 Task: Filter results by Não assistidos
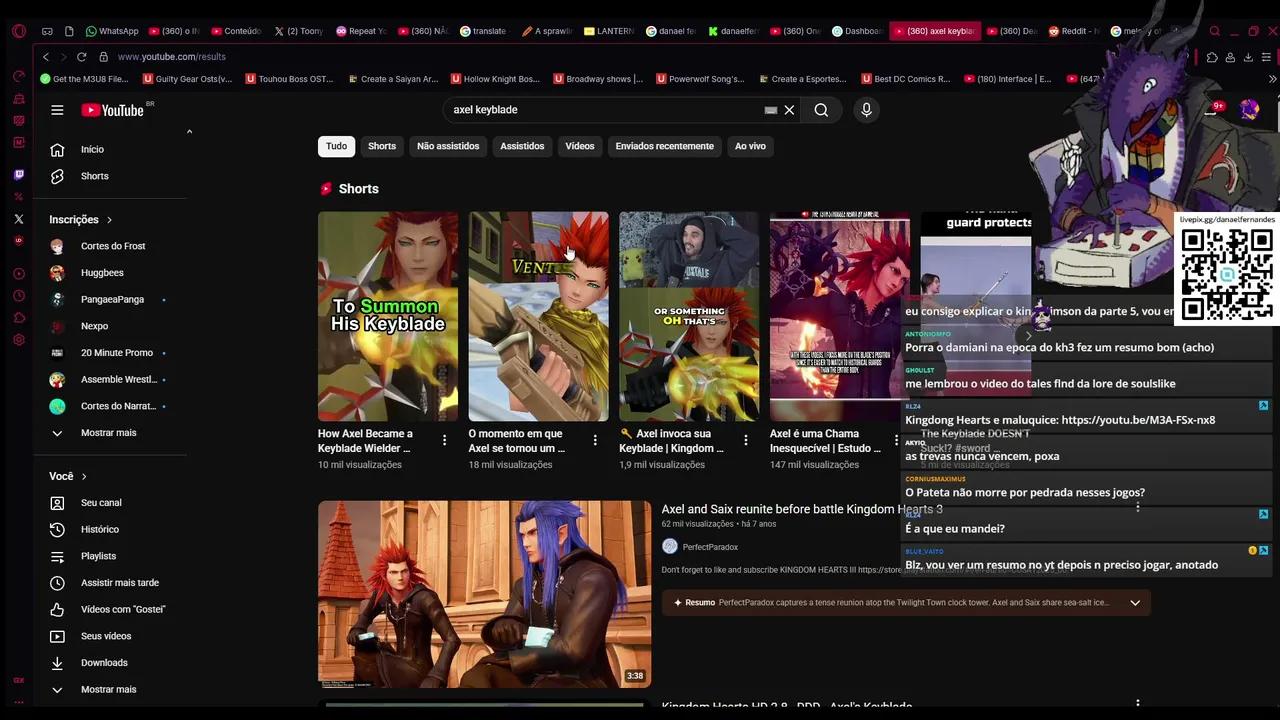point(448,146)
